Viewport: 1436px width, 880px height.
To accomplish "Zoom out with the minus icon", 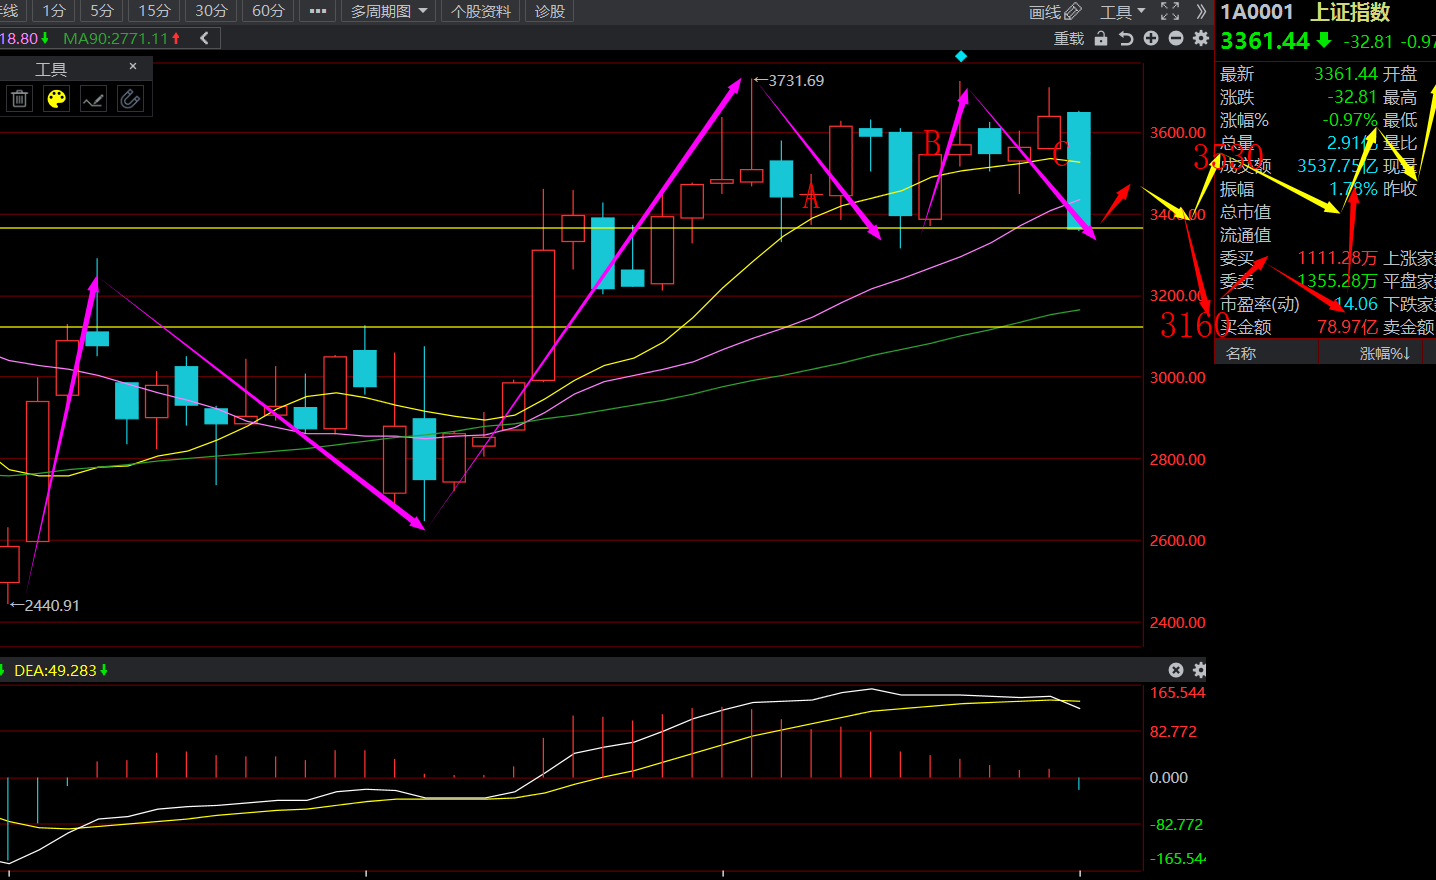I will [1176, 38].
